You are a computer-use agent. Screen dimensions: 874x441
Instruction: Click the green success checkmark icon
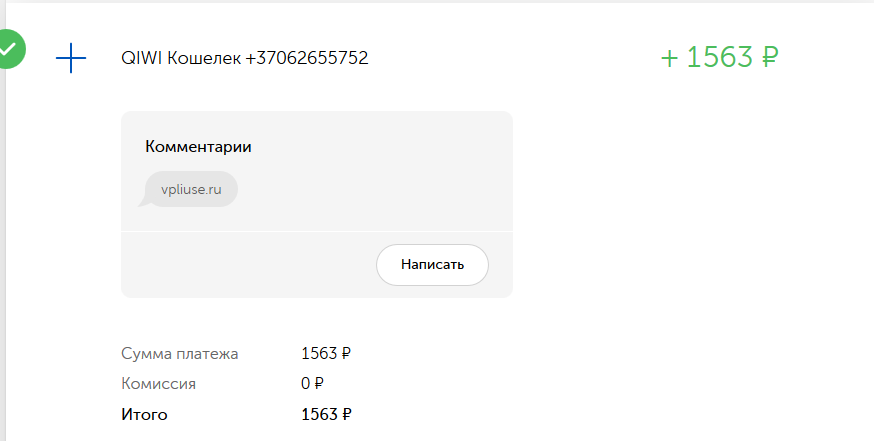pos(7,49)
